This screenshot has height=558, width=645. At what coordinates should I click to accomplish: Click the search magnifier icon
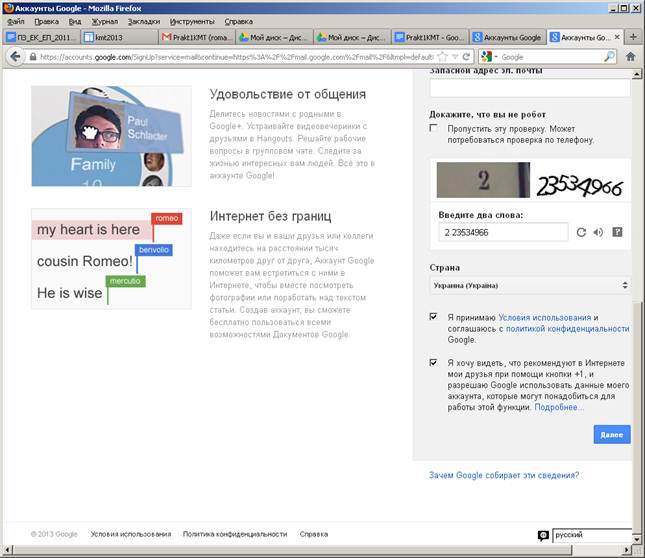coord(609,57)
